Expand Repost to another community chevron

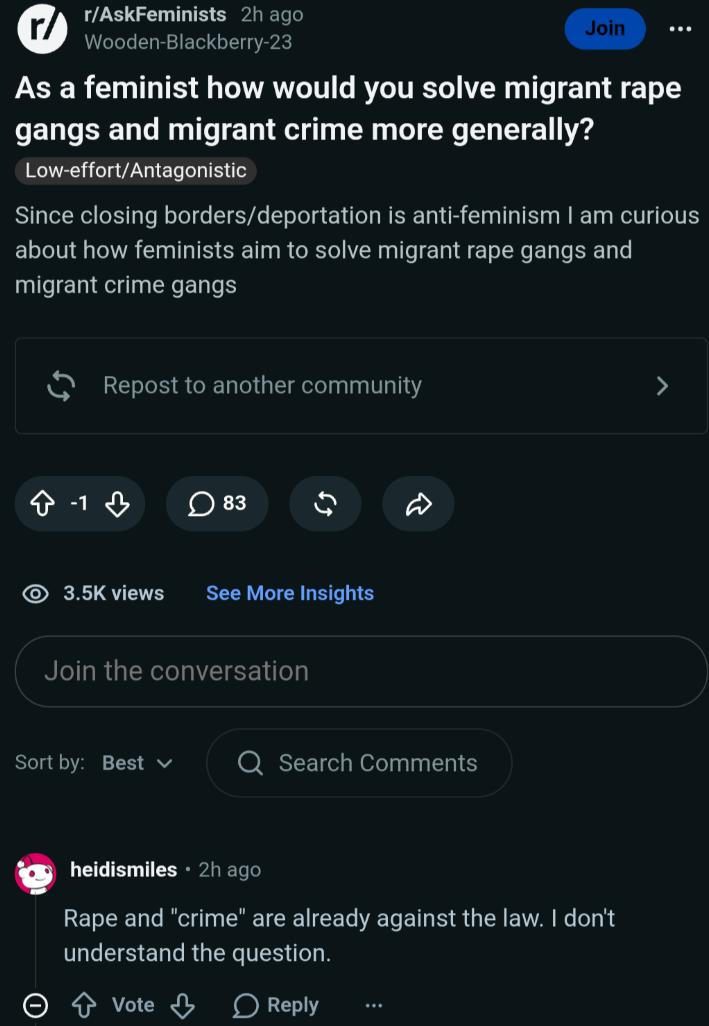click(663, 385)
